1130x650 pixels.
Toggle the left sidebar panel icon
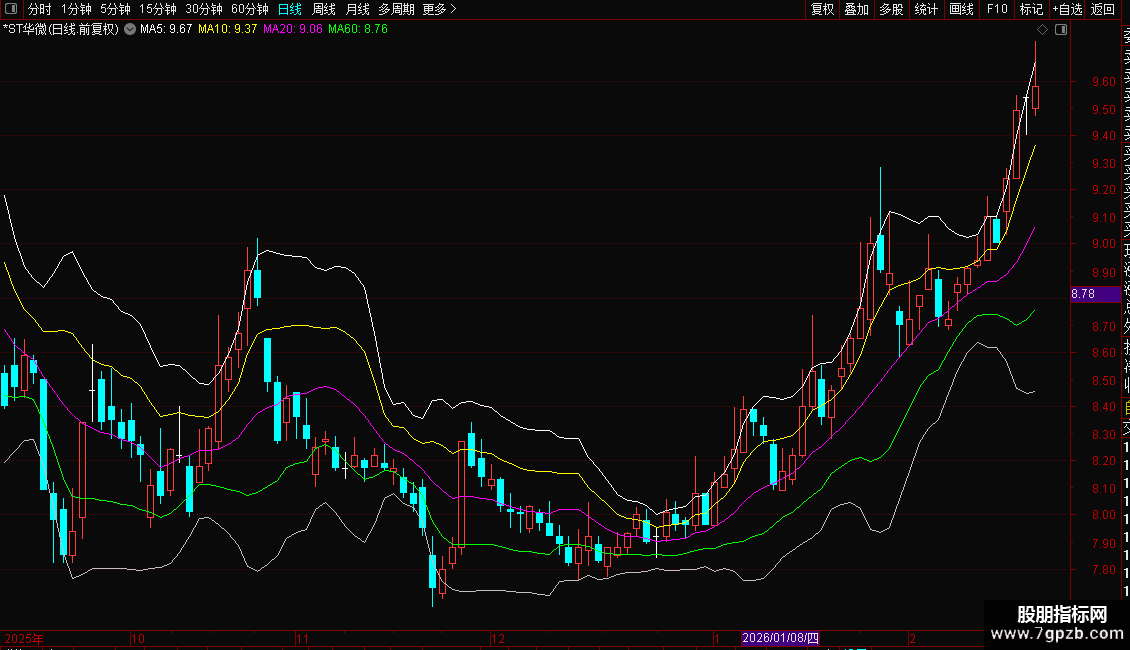point(10,9)
